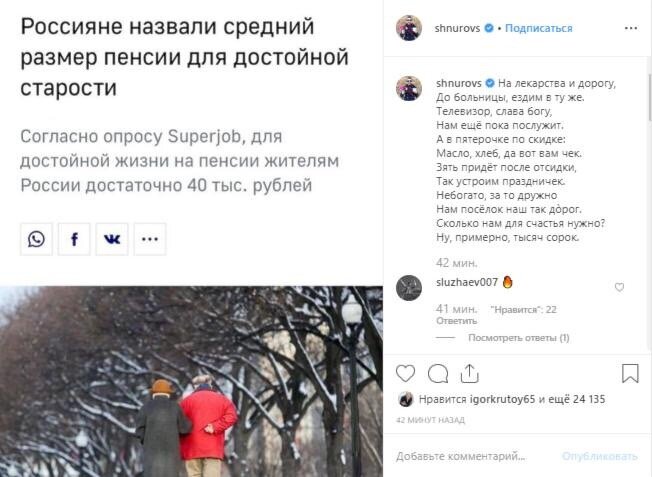The image size is (652, 477).
Task: Save the post with the bookmark icon
Action: coord(630,373)
